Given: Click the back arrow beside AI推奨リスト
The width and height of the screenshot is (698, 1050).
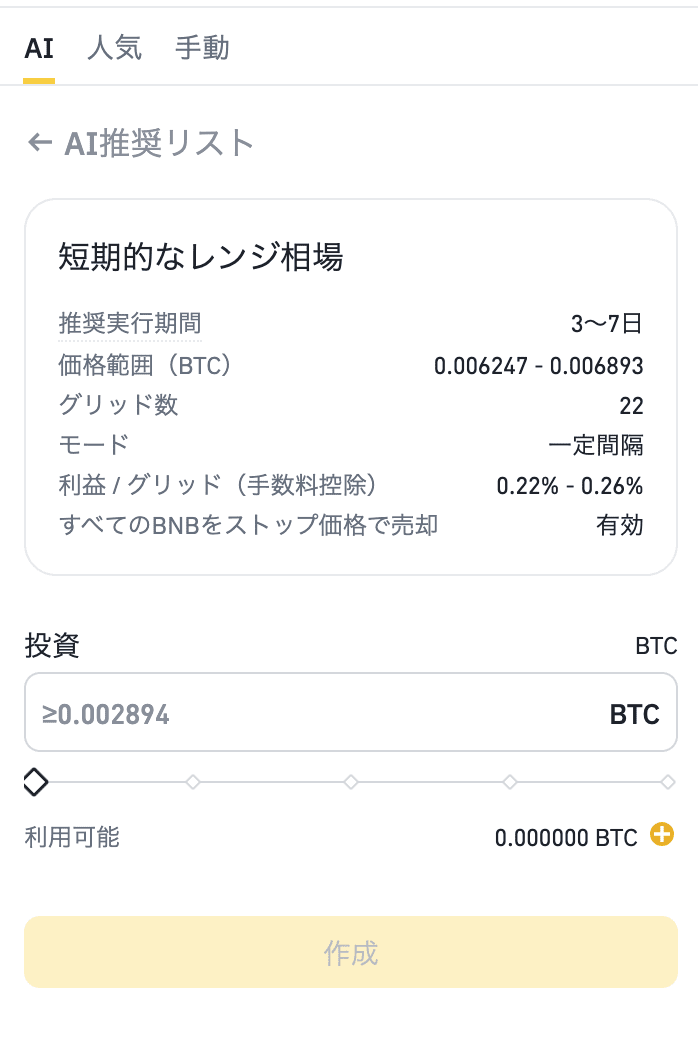Looking at the screenshot, I should 40,143.
